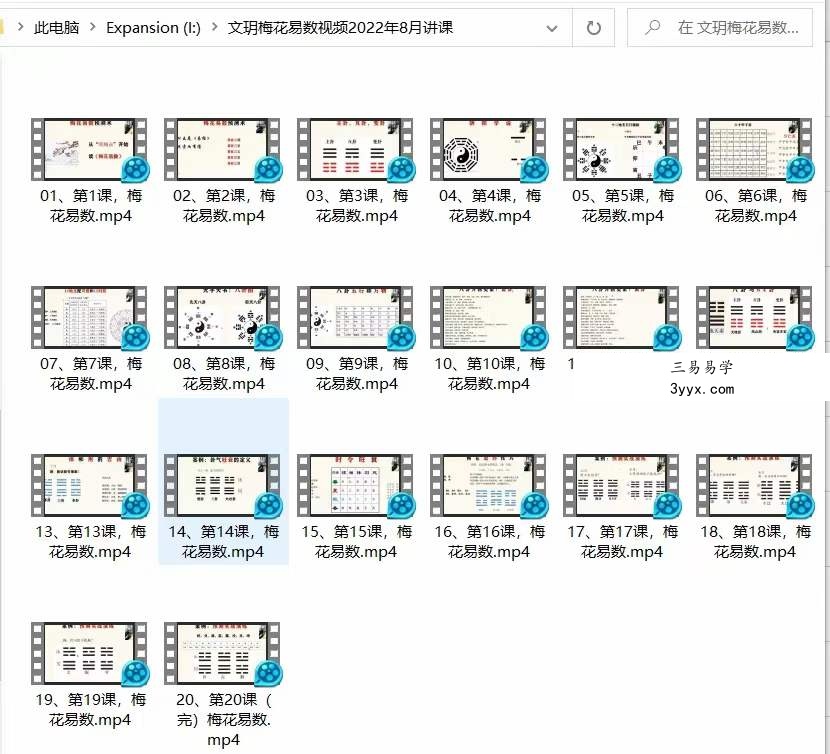Click file name 14、第14课，梅花易数.mp4
The height and width of the screenshot is (754, 830).
pos(223,542)
